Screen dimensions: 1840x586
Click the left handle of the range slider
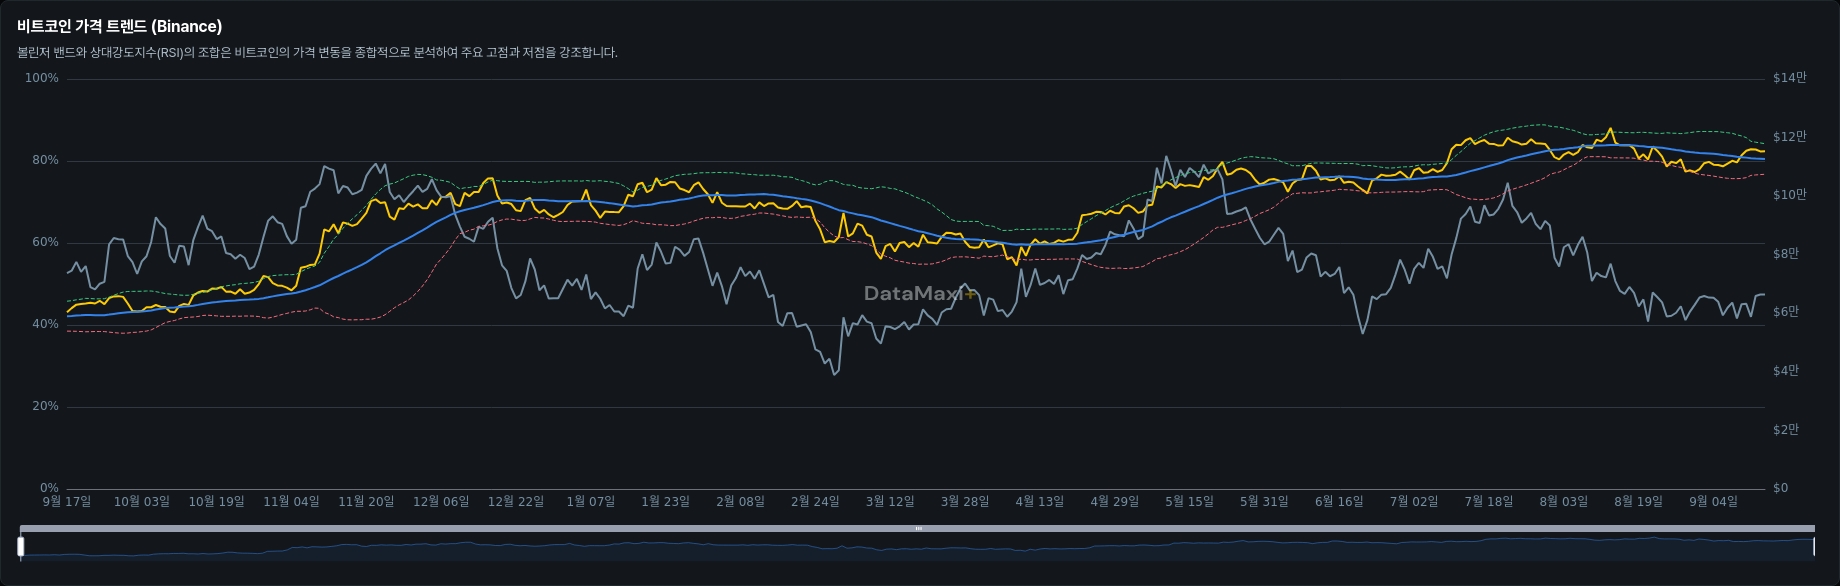click(x=20, y=547)
